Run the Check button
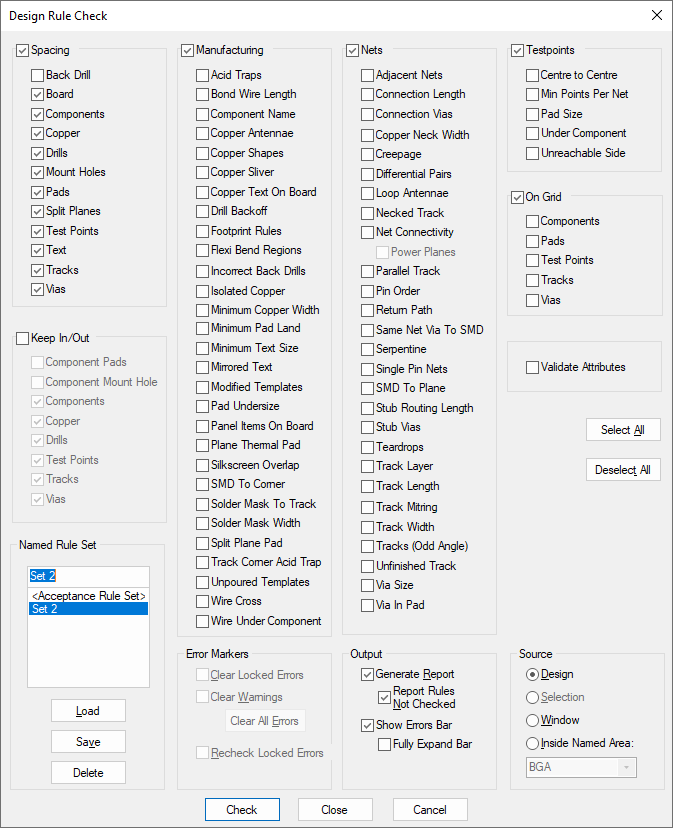 click(241, 810)
